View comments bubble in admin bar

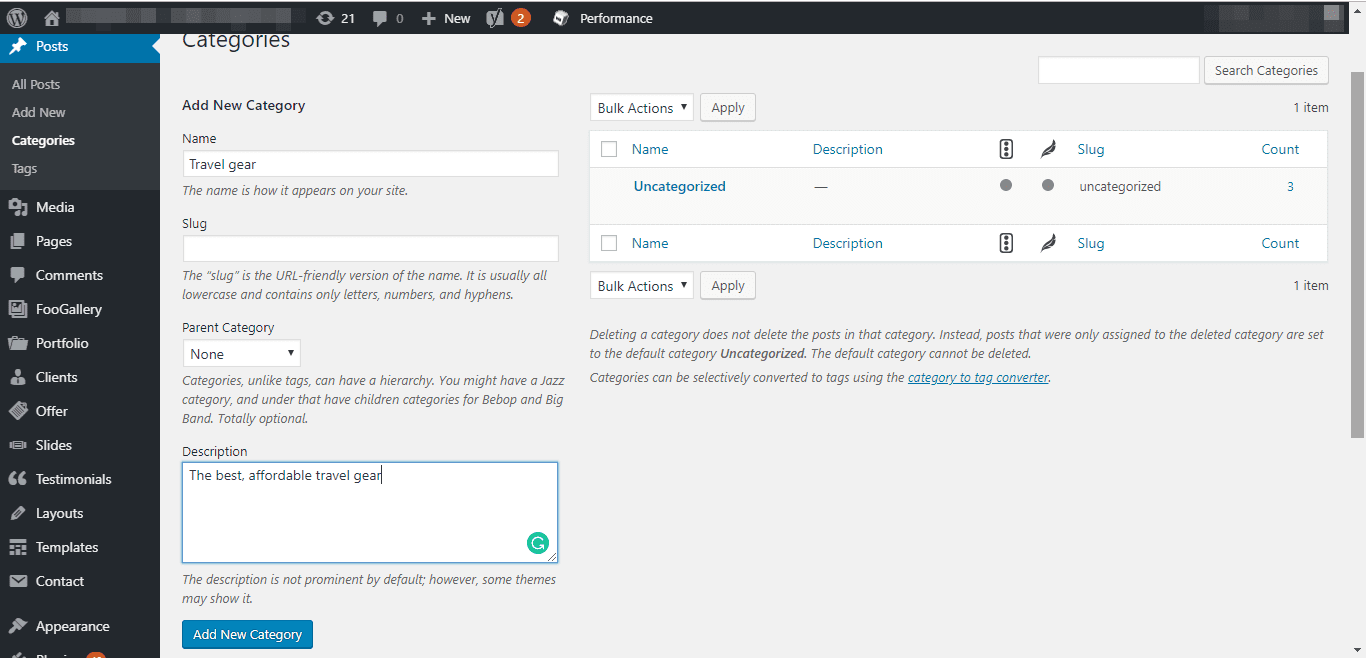click(380, 18)
